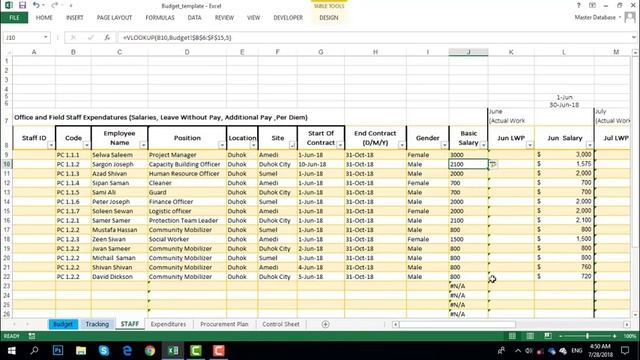This screenshot has height=360, width=640.
Task: Switch to the Procurement Plan sheet tab
Action: coord(224,324)
